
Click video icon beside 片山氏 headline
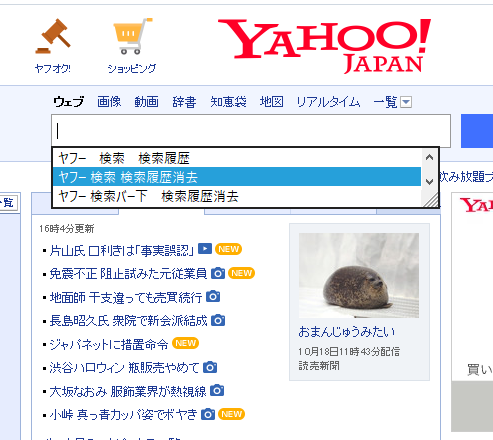(205, 249)
